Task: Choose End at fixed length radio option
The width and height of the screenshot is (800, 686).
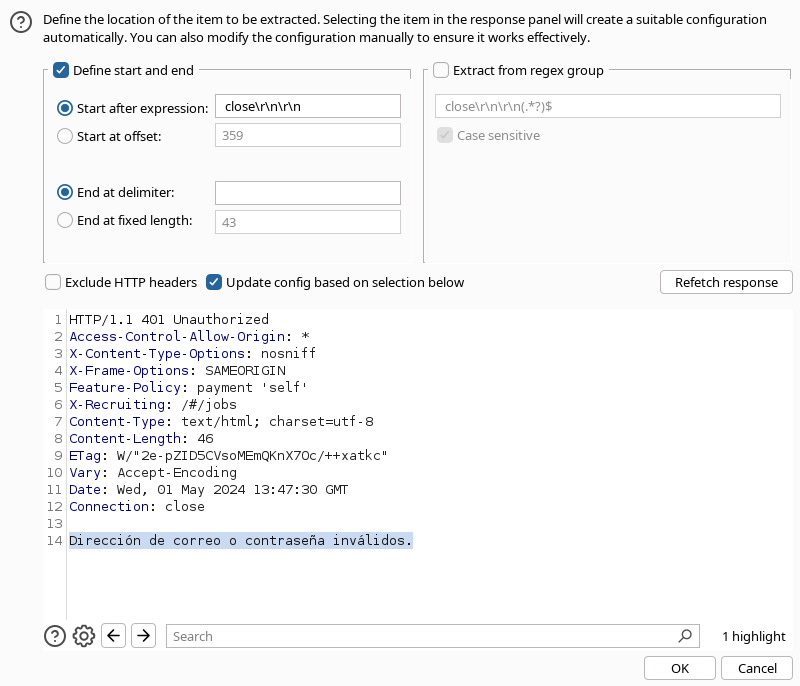Action: 65,221
